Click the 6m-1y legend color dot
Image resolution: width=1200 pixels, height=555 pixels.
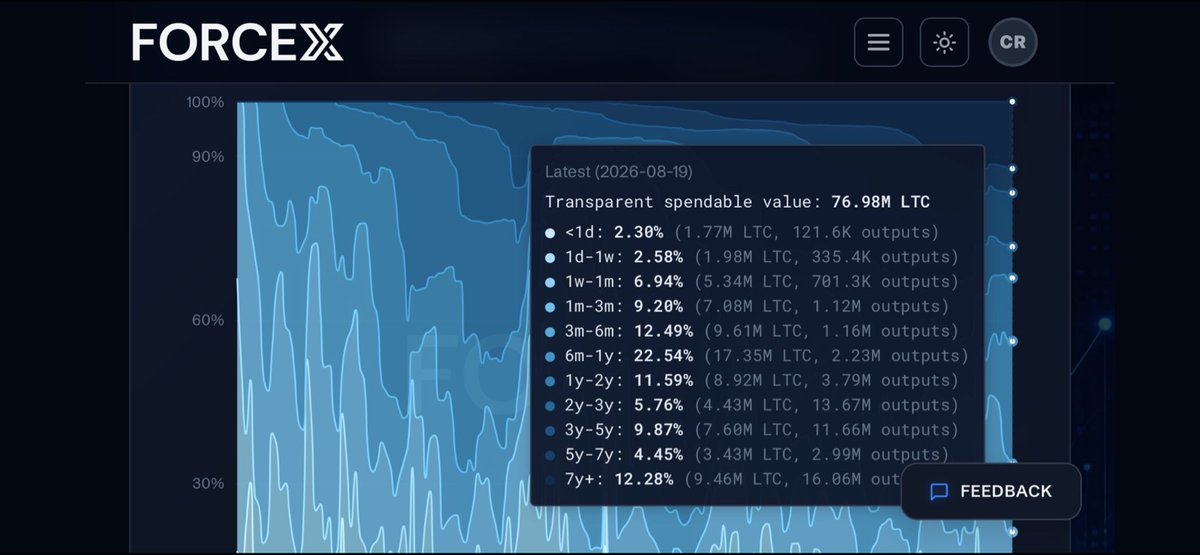click(x=550, y=356)
